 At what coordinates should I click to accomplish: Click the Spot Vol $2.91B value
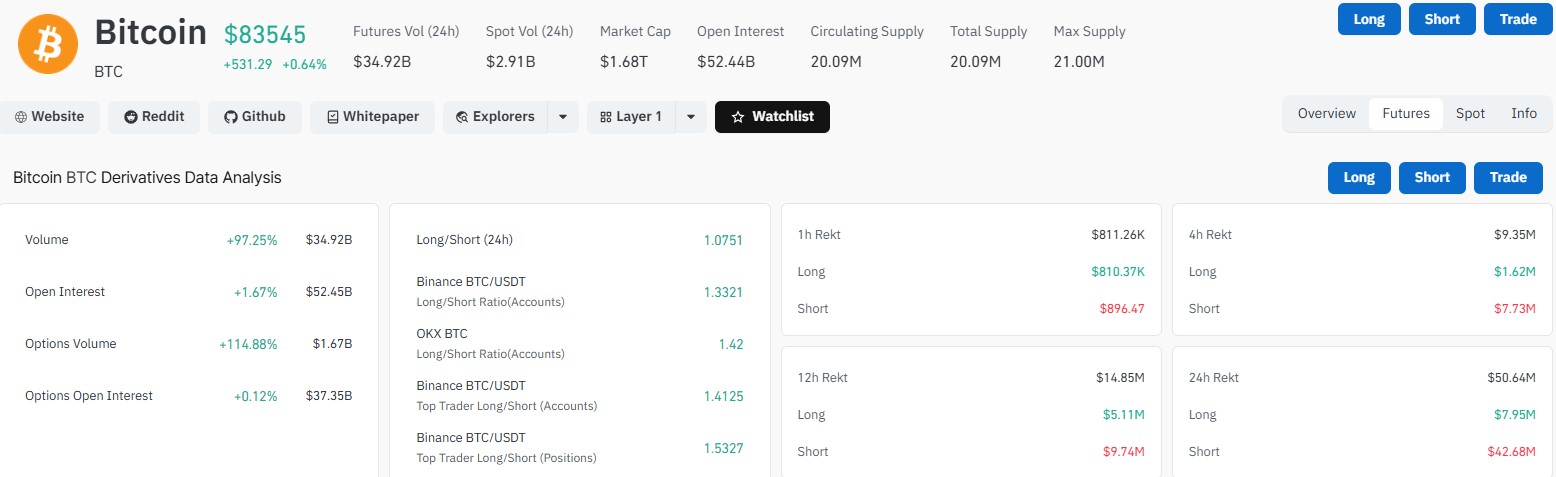tap(511, 62)
